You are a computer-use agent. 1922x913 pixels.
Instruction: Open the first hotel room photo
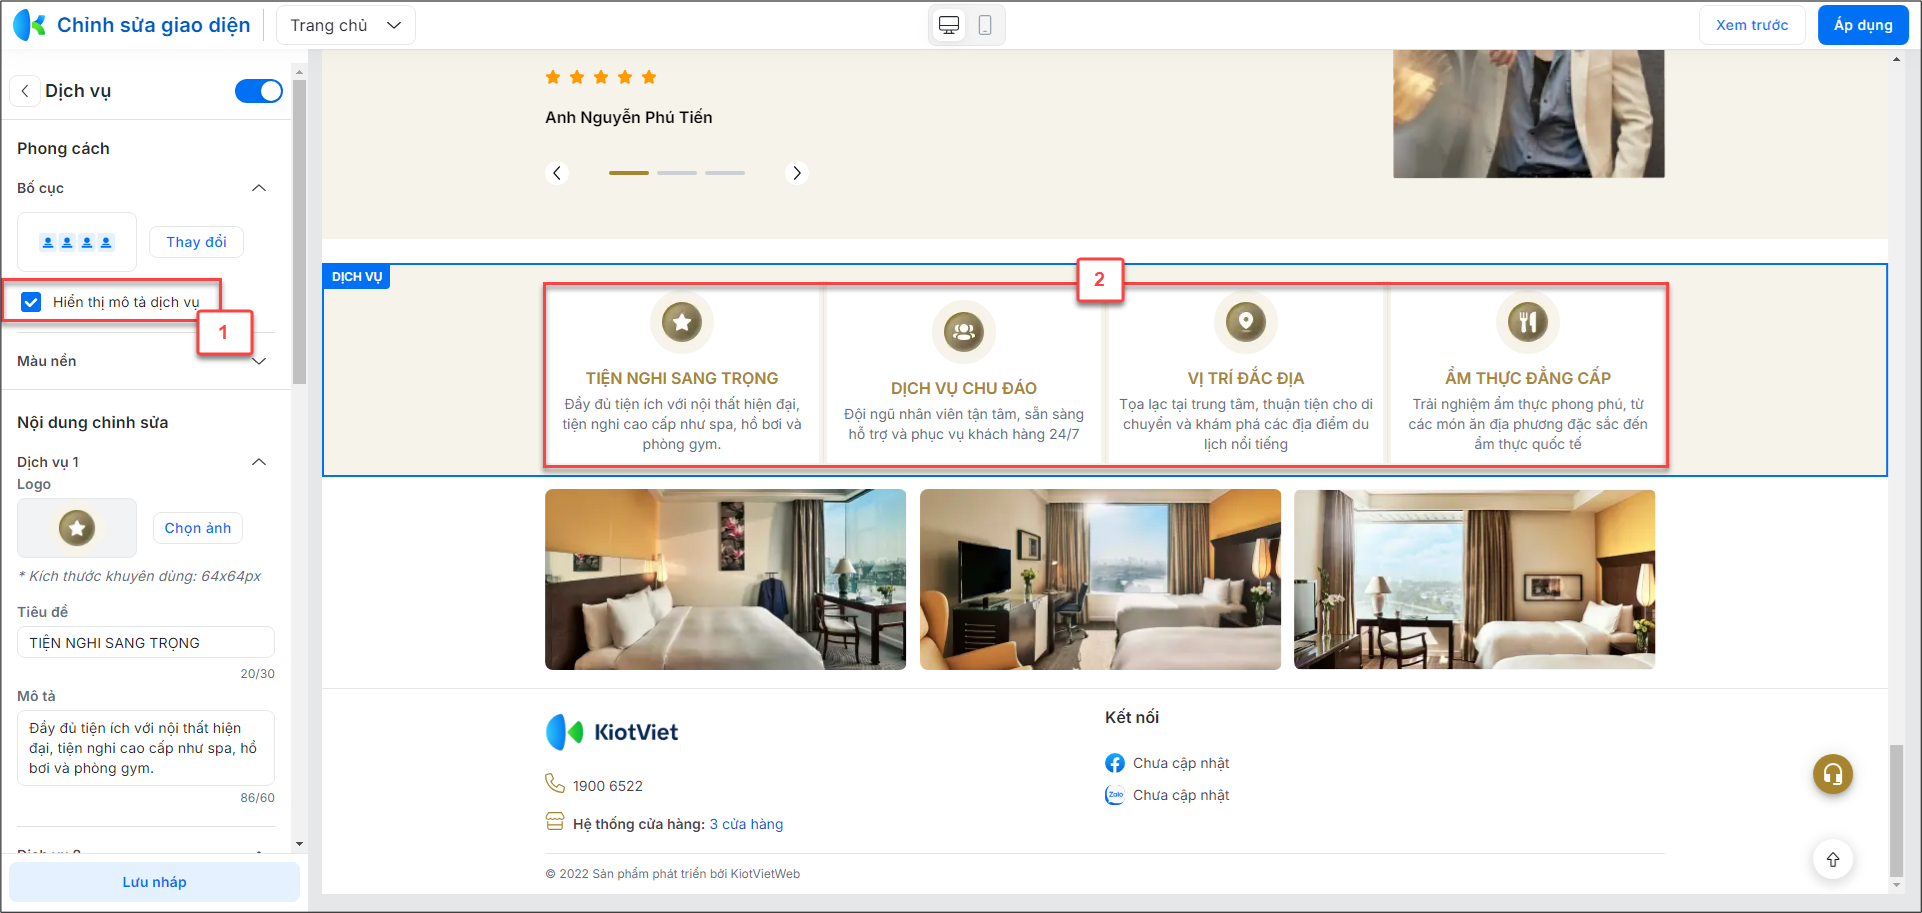725,579
